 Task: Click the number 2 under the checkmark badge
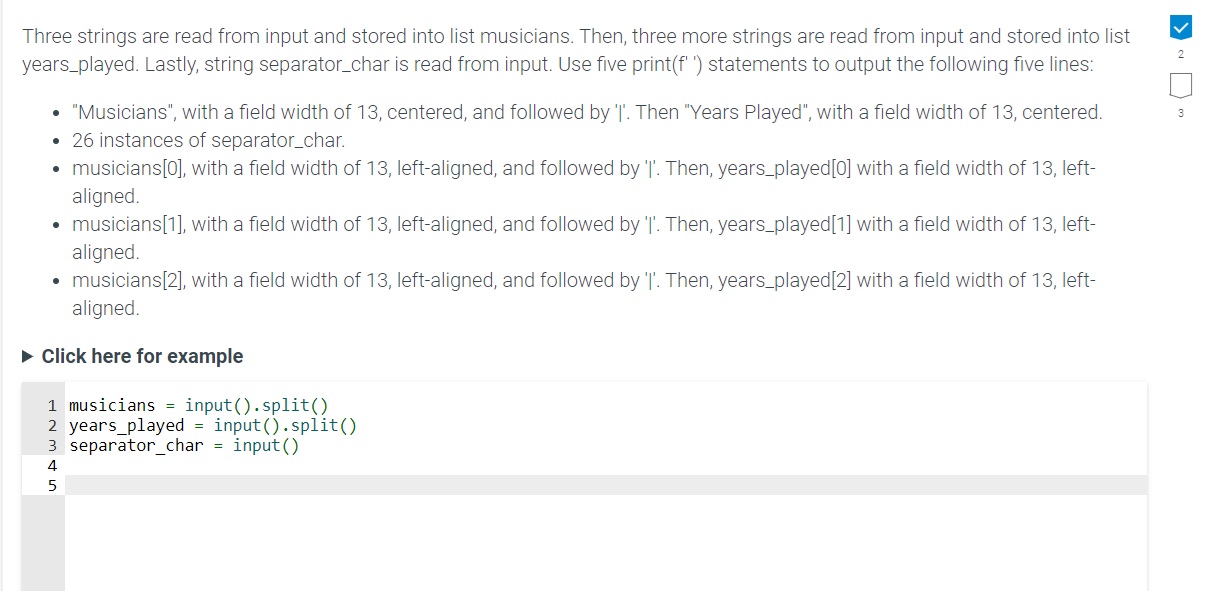point(1180,54)
